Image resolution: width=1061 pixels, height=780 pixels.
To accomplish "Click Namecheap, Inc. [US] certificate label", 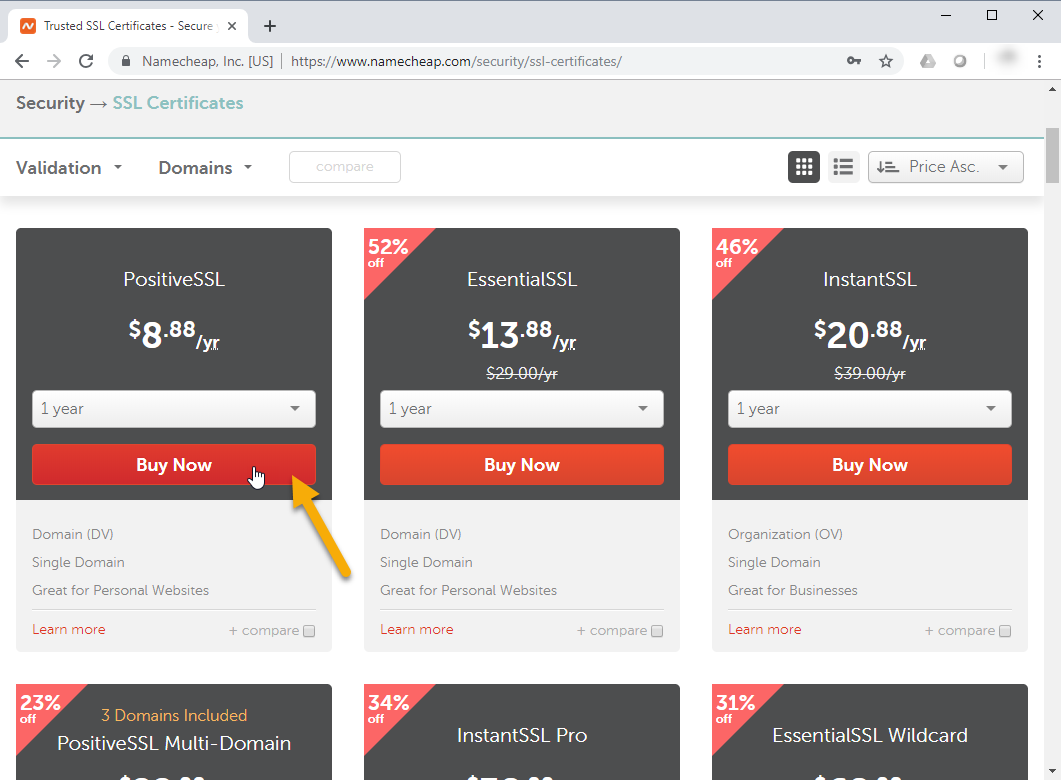I will tap(208, 62).
